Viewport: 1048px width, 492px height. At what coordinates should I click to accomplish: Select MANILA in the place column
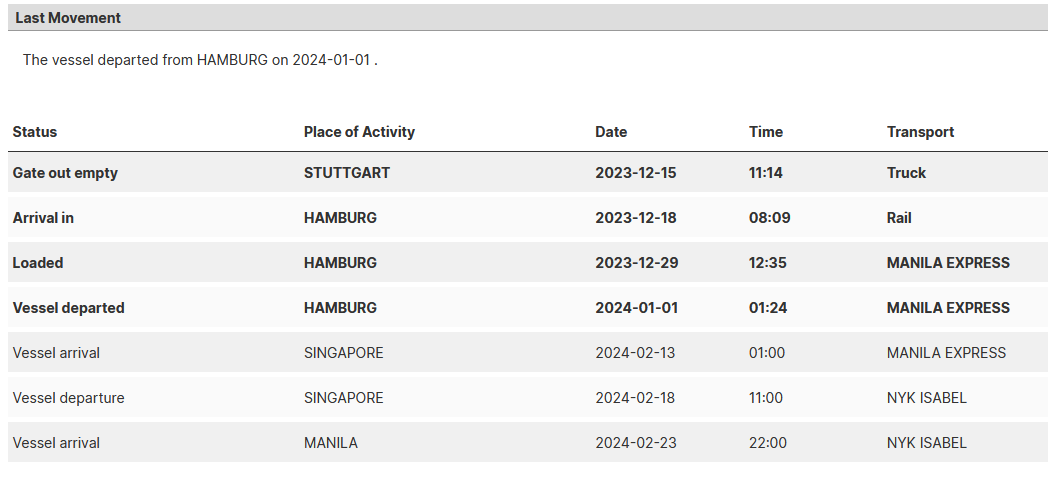[331, 443]
